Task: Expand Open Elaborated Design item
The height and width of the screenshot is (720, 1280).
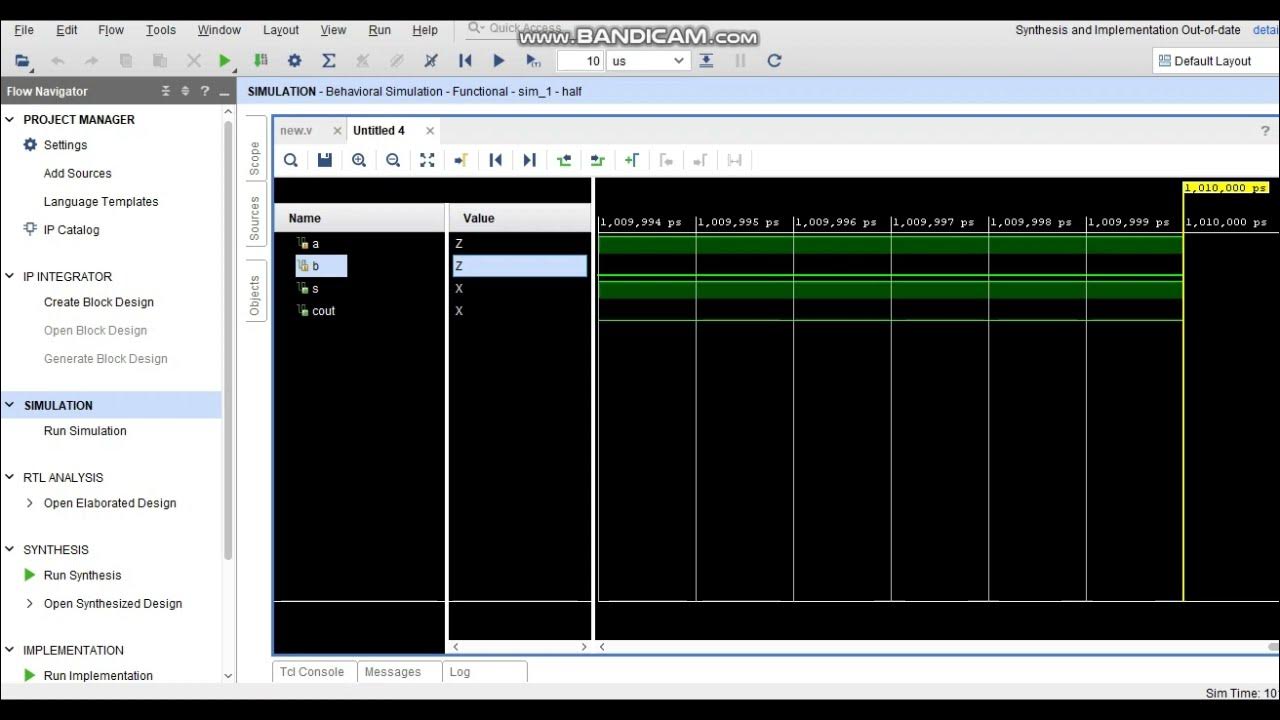Action: pyautogui.click(x=30, y=503)
